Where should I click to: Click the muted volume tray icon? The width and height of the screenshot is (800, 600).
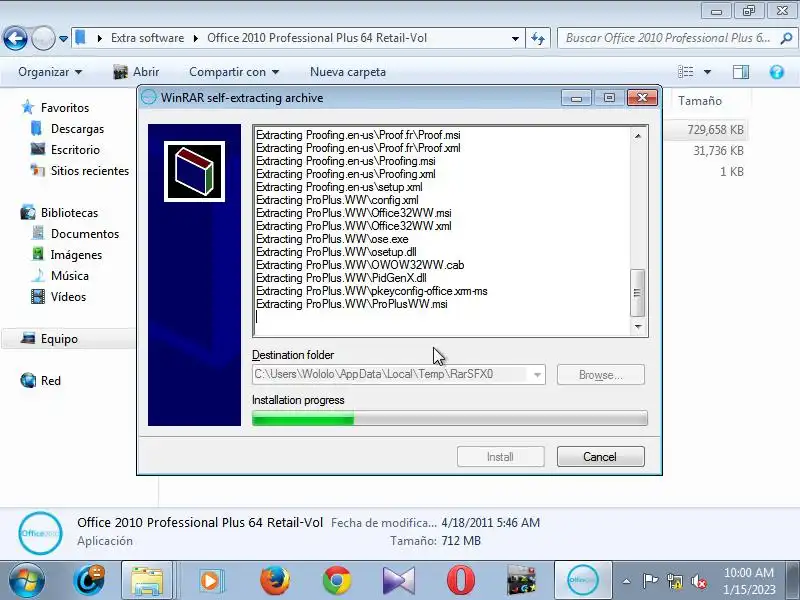(698, 581)
